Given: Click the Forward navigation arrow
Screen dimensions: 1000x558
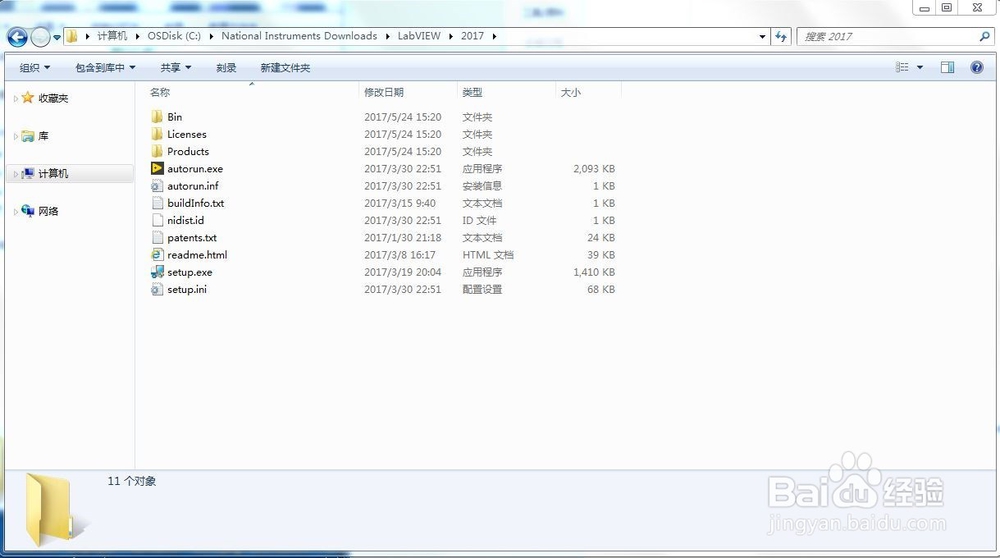Looking at the screenshot, I should 40,38.
